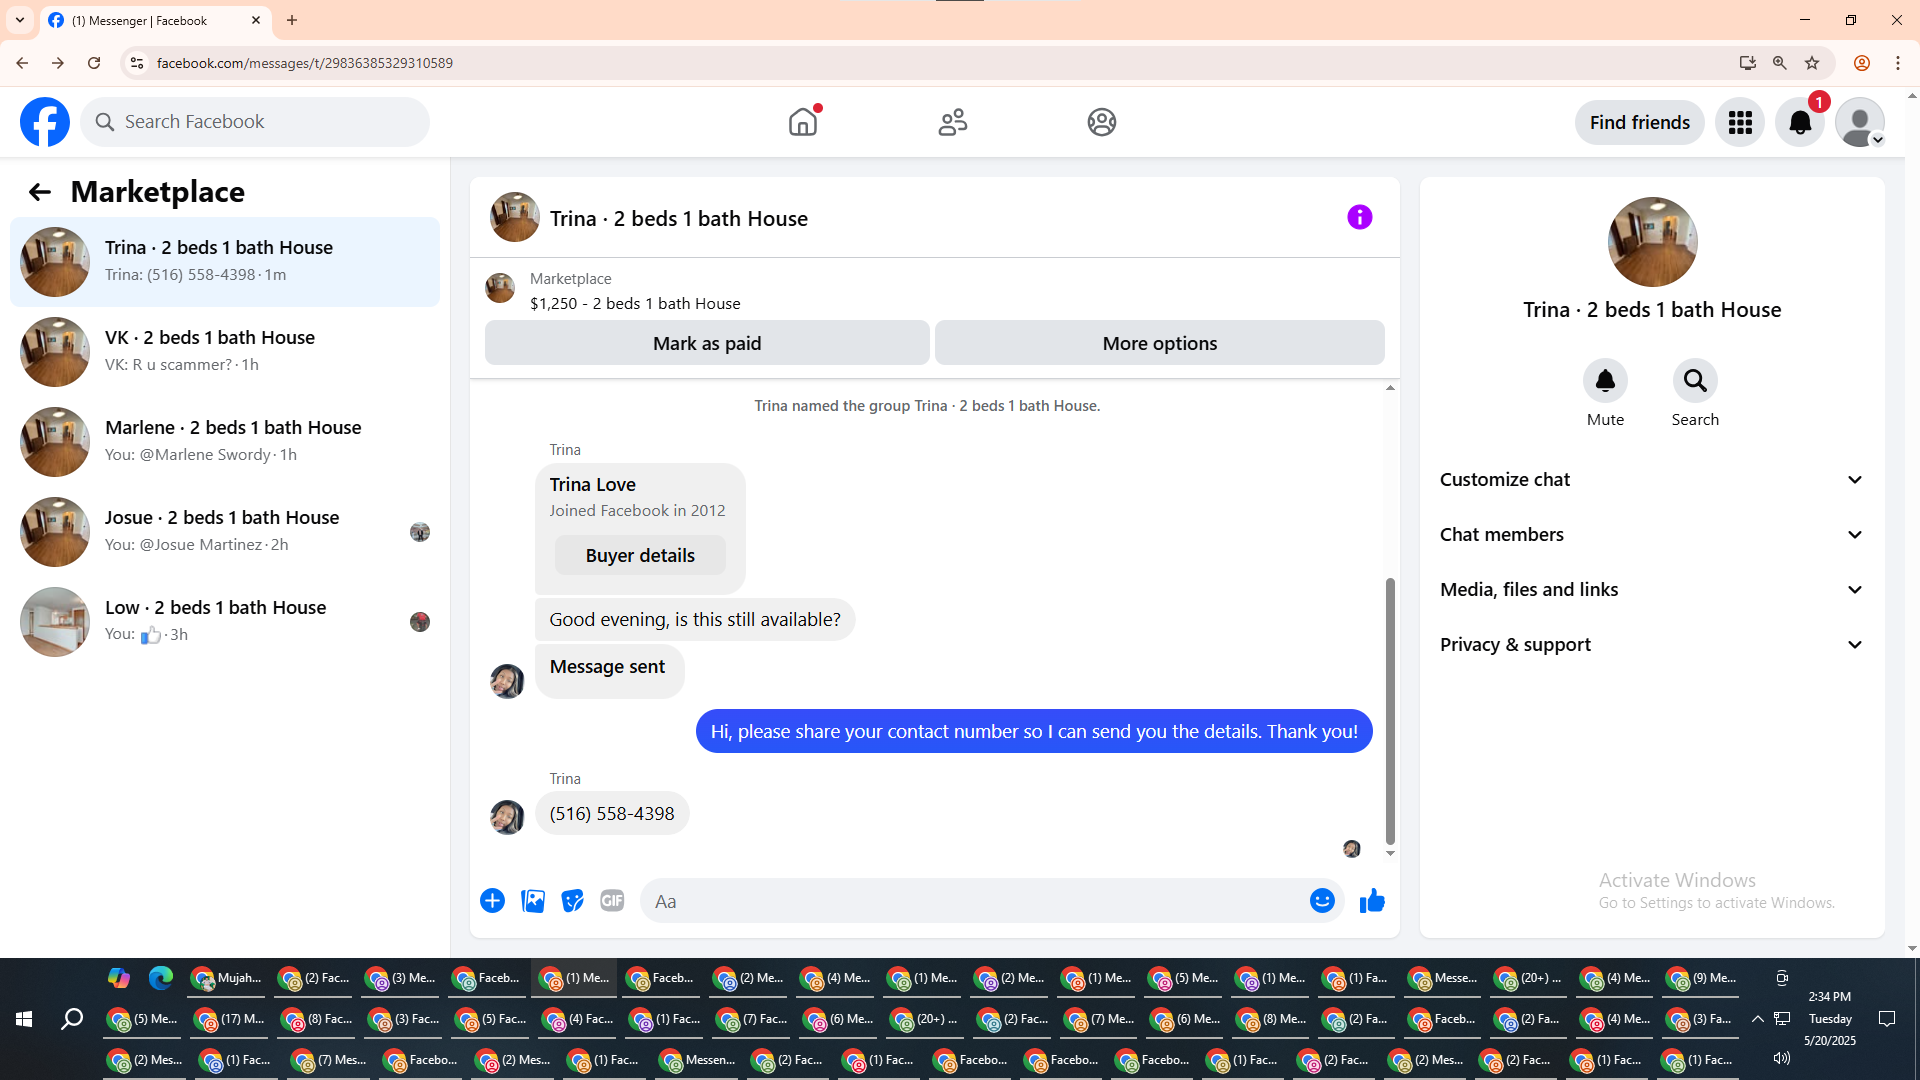Image resolution: width=1920 pixels, height=1080 pixels.
Task: Open Chrome profile icon
Action: point(1862,63)
